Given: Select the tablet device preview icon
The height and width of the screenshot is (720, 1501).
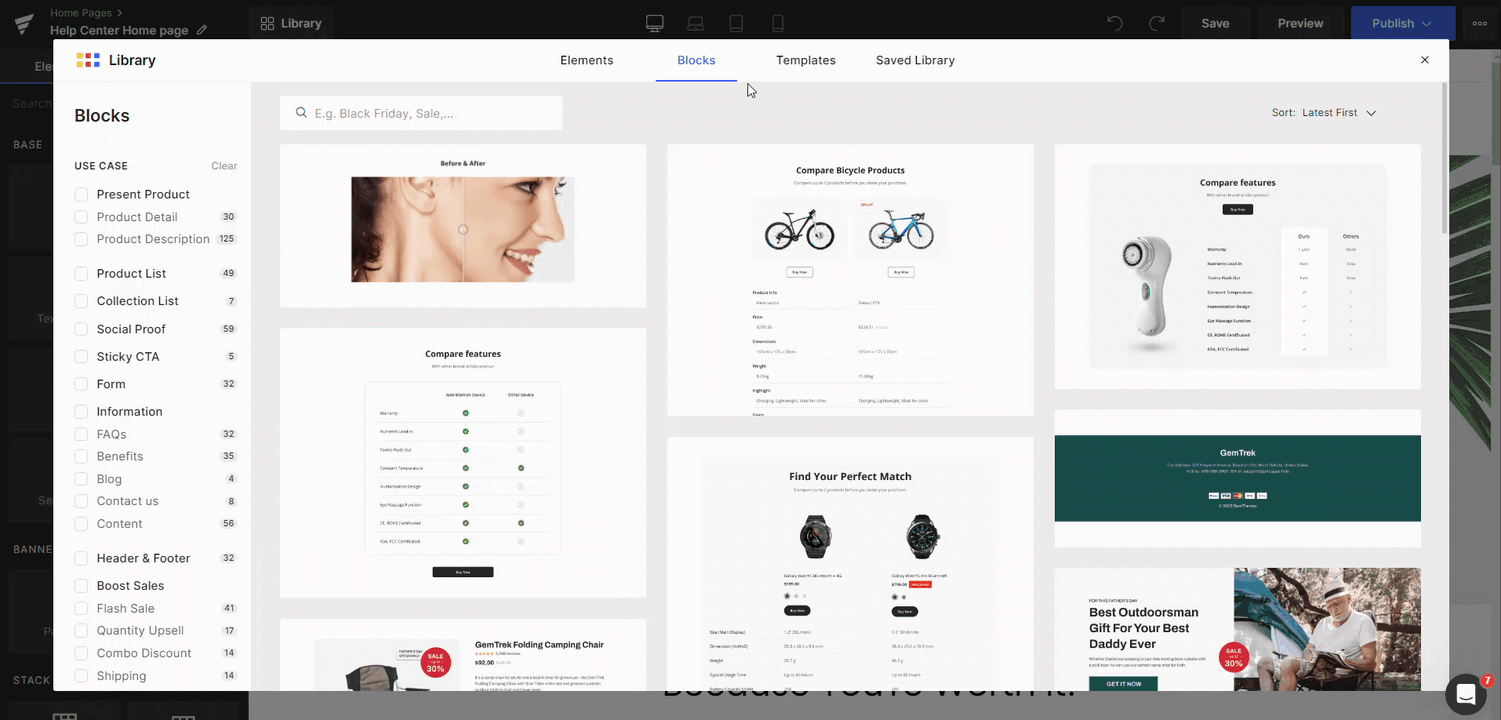Looking at the screenshot, I should click(736, 23).
